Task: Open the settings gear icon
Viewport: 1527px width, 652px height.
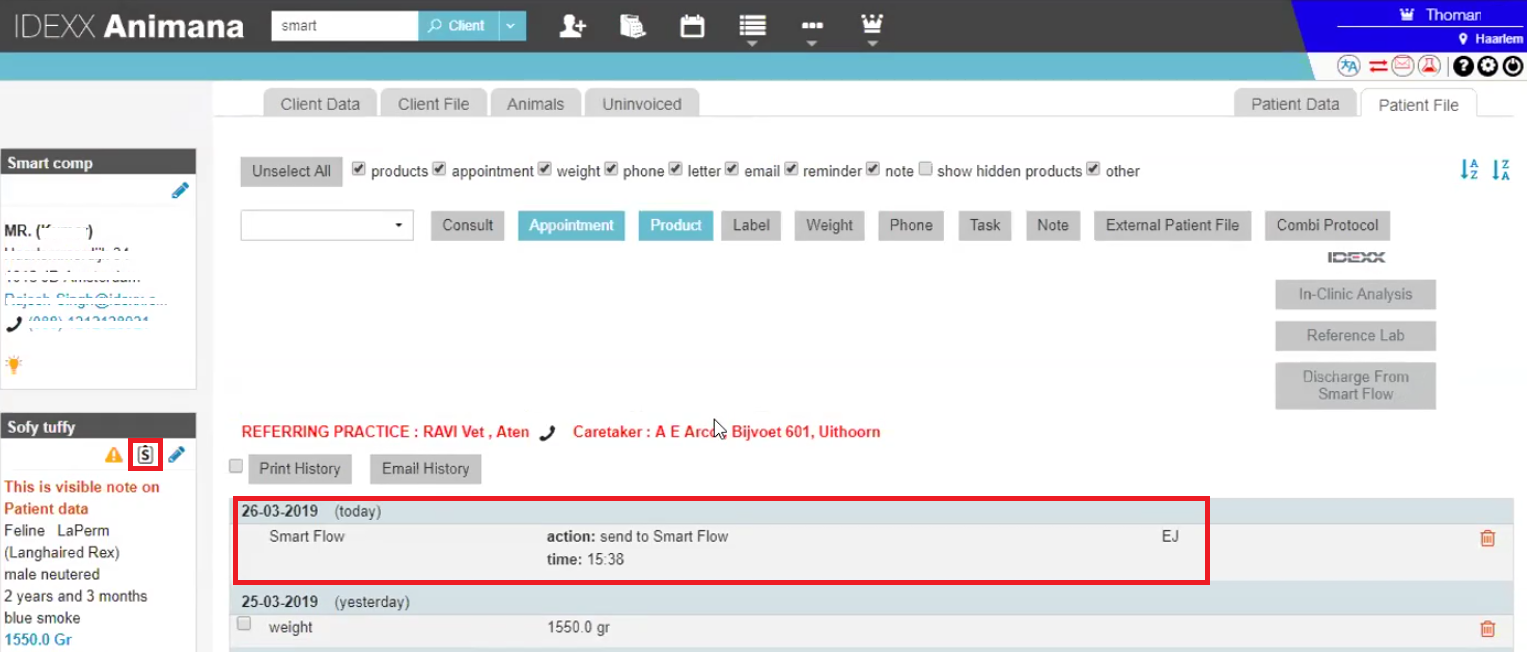Action: tap(1488, 66)
